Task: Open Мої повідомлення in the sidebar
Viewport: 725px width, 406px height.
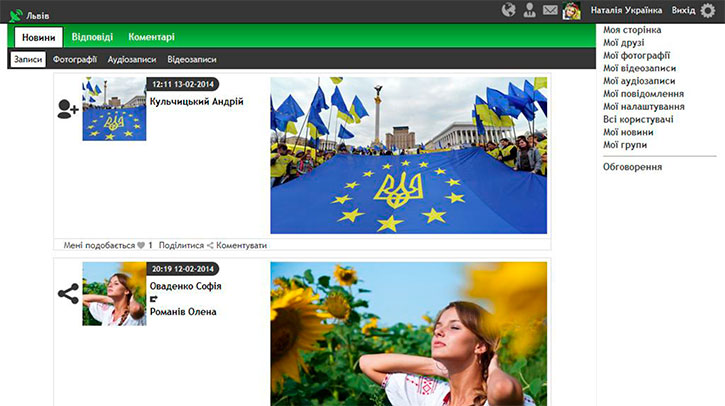Action: [x=643, y=94]
